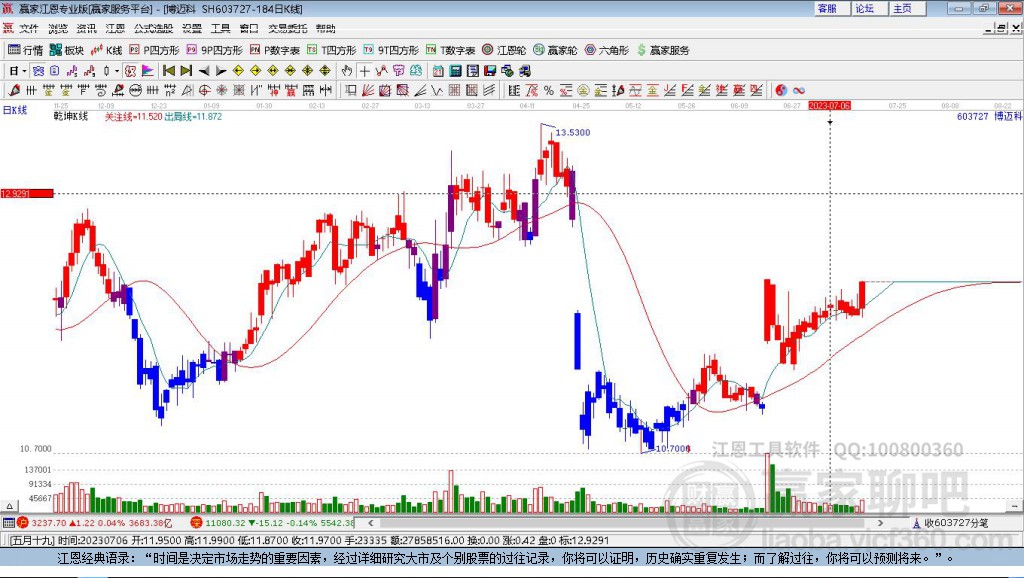Image resolution: width=1024 pixels, height=578 pixels.
Task: Open the 江恩 menu
Action: click(115, 28)
